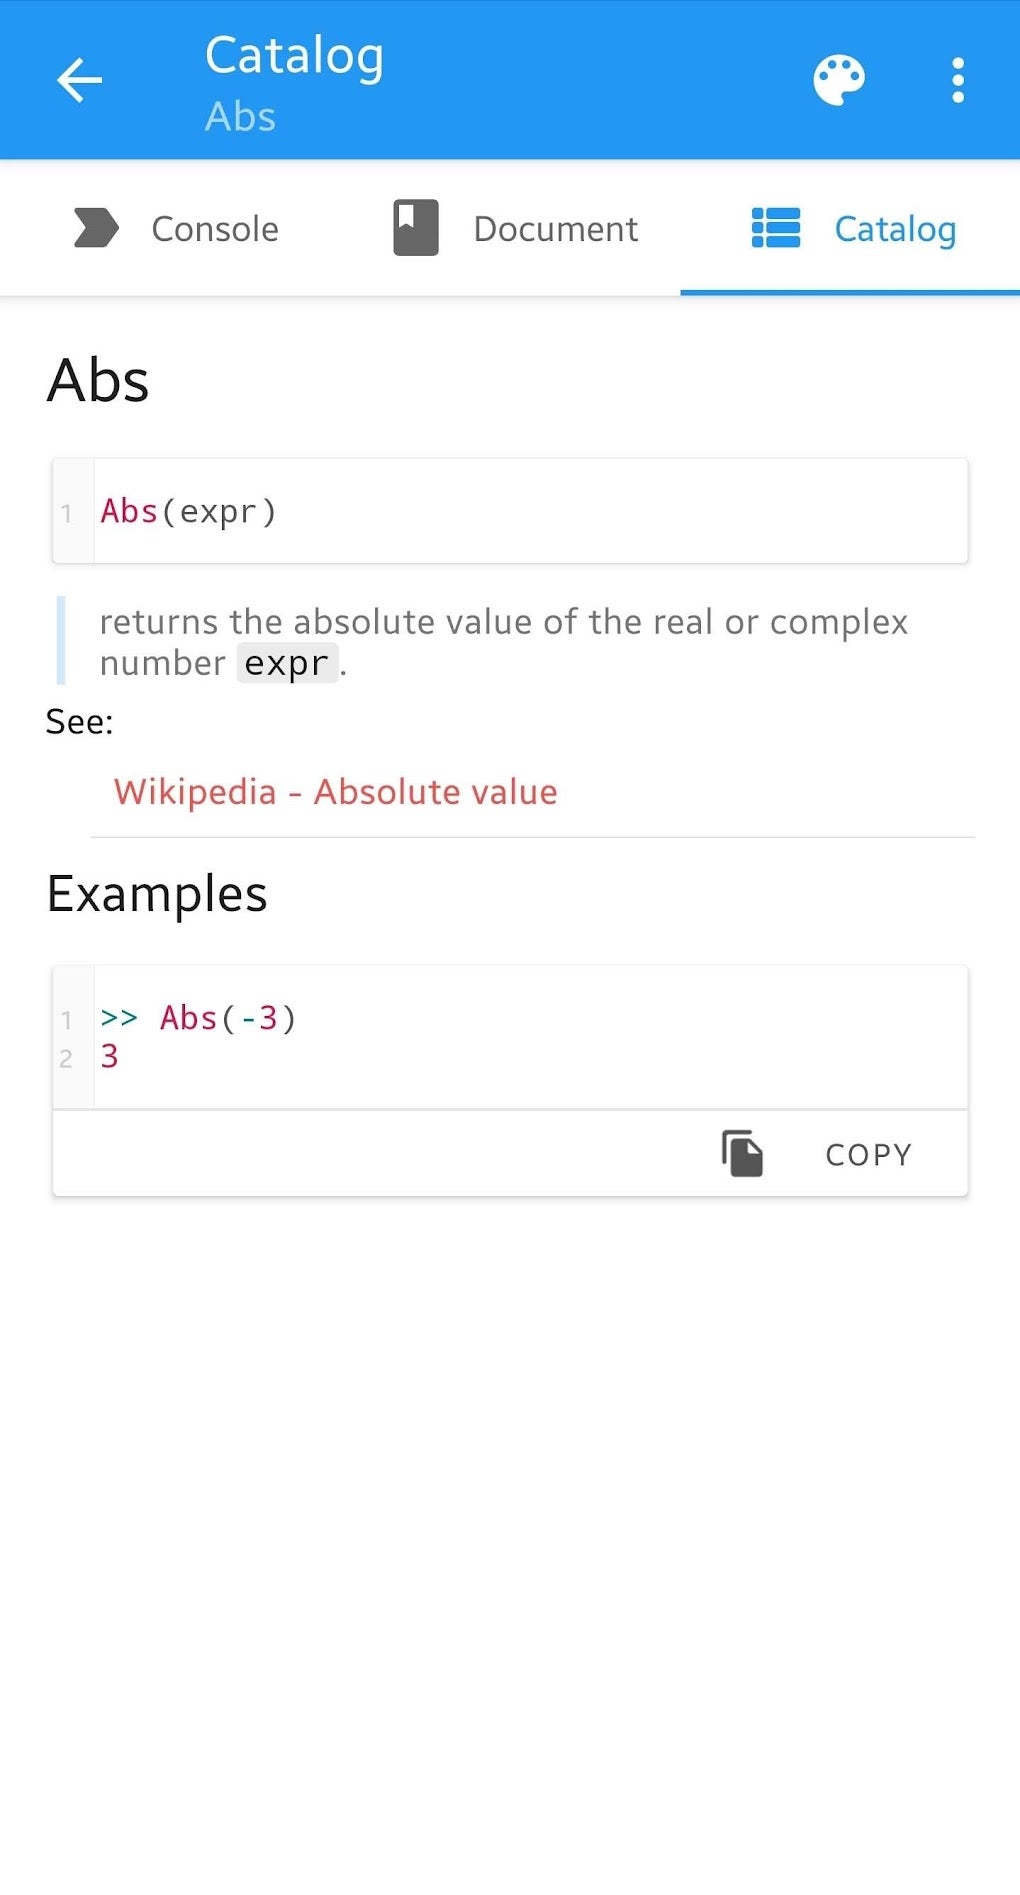Go back using the arrow icon
Image resolution: width=1020 pixels, height=1895 pixels.
(x=80, y=81)
